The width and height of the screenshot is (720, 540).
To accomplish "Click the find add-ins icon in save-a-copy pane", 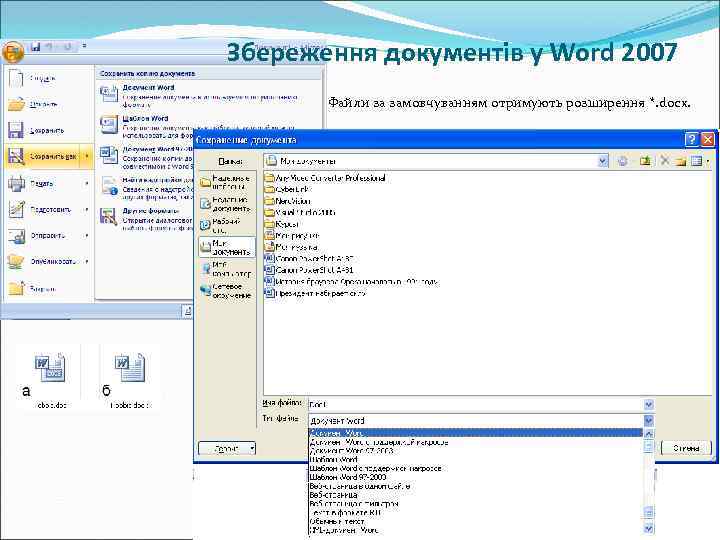I will click(x=109, y=187).
